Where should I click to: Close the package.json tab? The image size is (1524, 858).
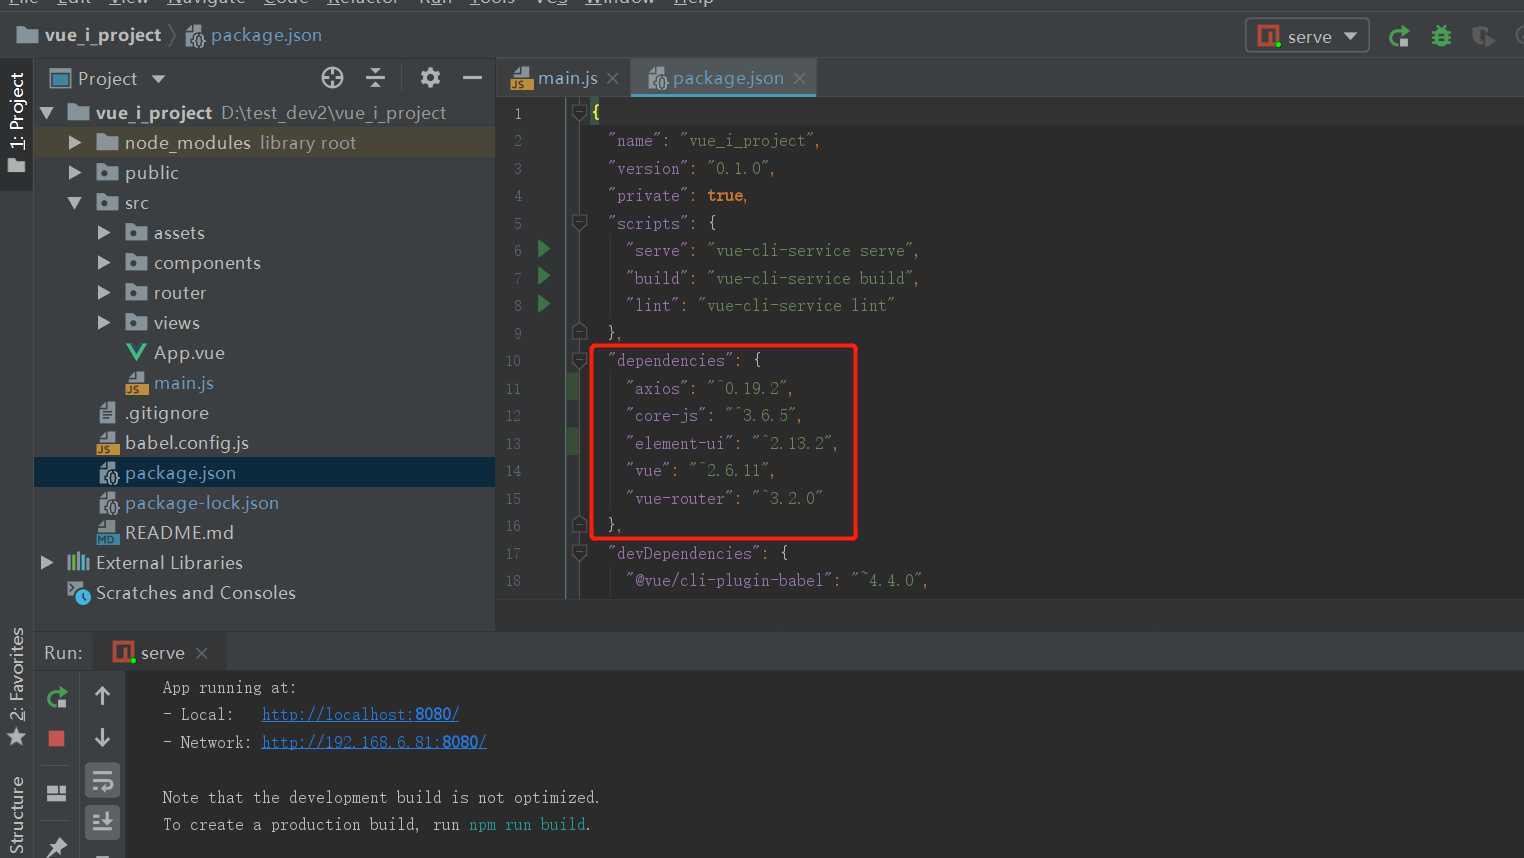pyautogui.click(x=800, y=78)
